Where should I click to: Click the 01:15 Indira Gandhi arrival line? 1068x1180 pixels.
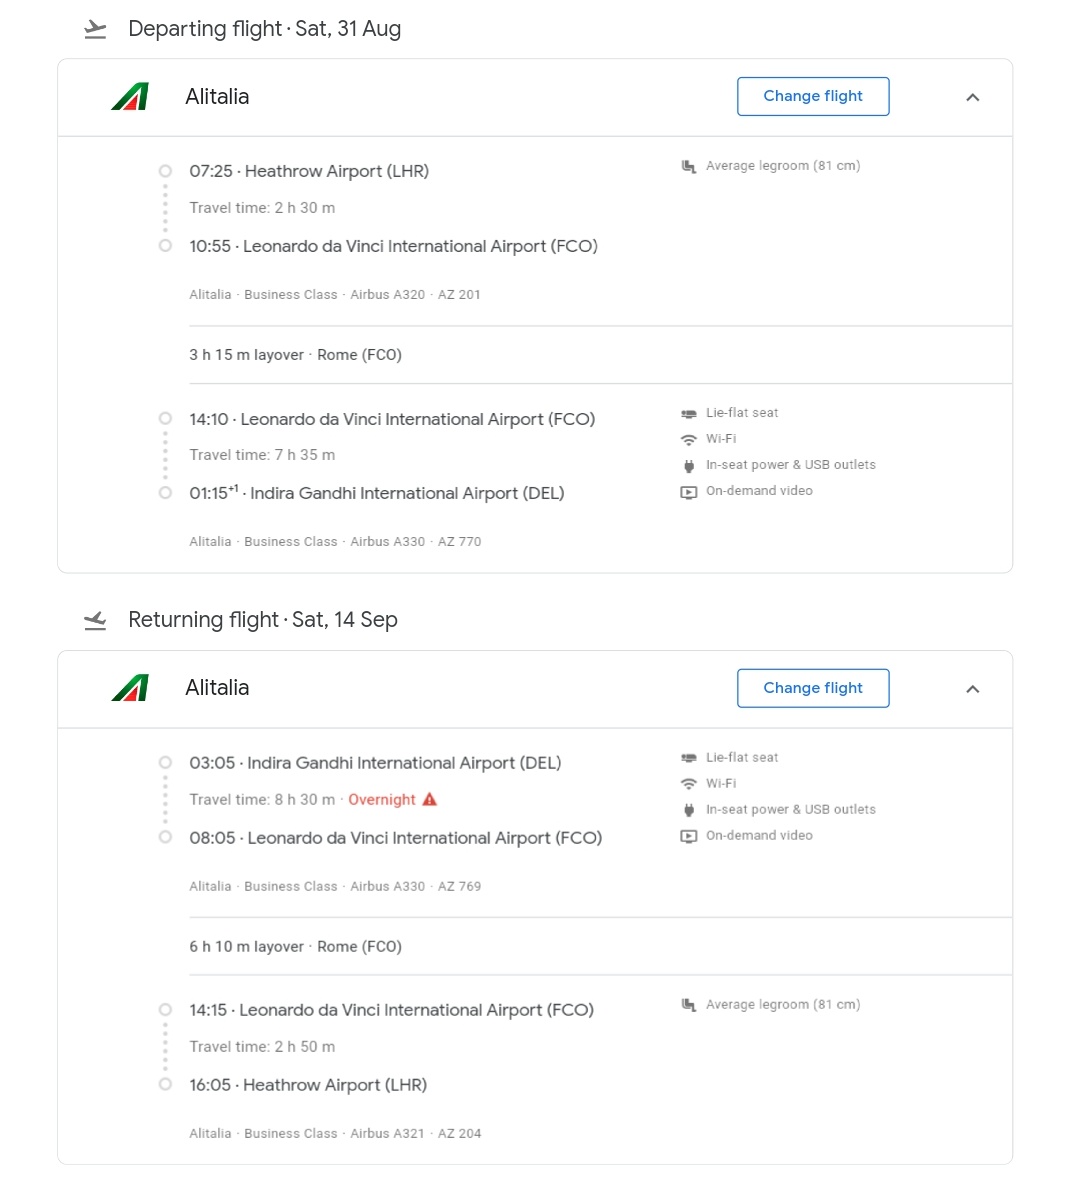pos(377,493)
